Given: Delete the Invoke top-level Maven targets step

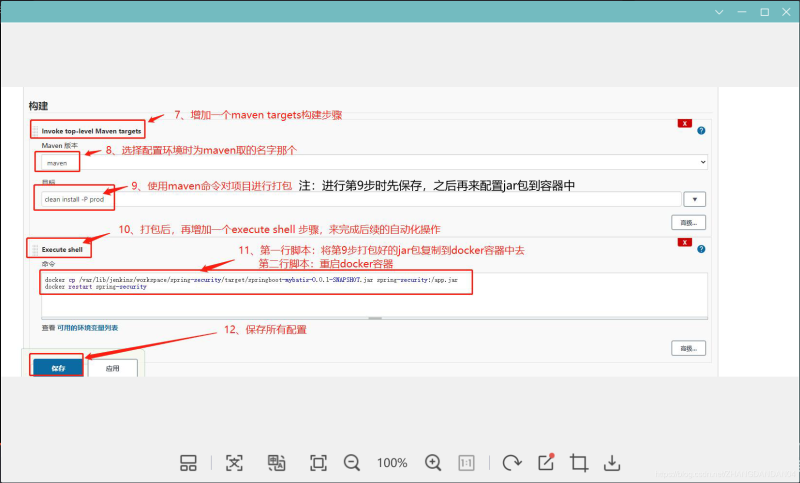Looking at the screenshot, I should tap(685, 123).
